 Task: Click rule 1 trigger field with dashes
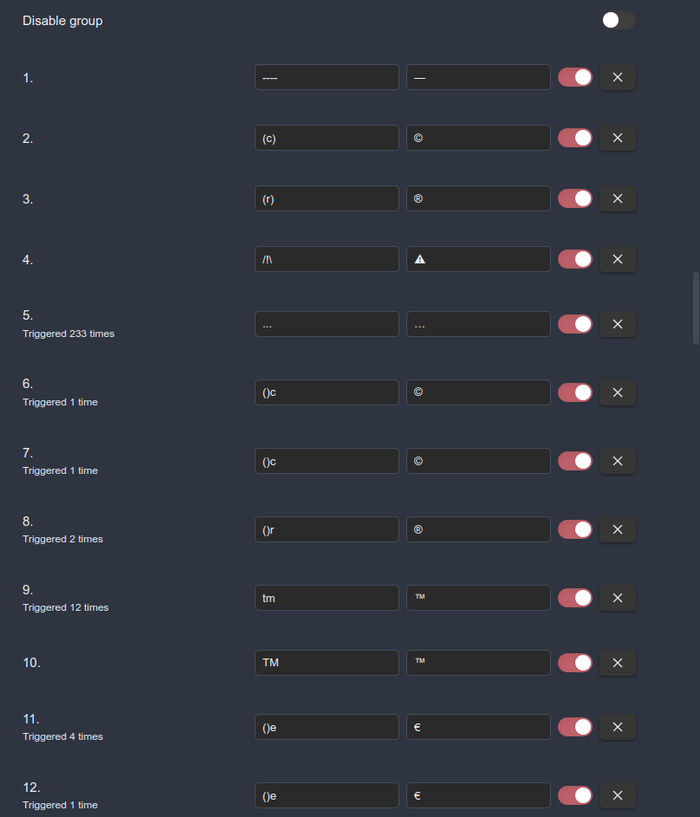(x=326, y=77)
